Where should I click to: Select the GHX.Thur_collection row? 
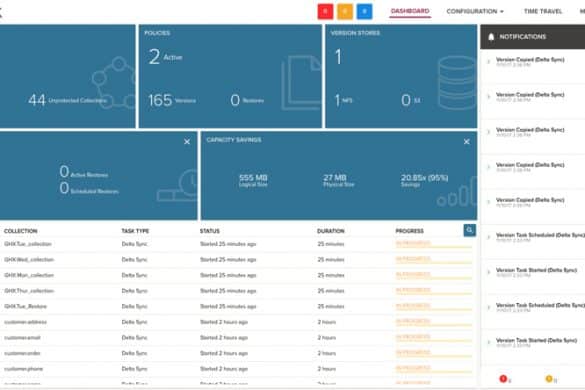238,291
